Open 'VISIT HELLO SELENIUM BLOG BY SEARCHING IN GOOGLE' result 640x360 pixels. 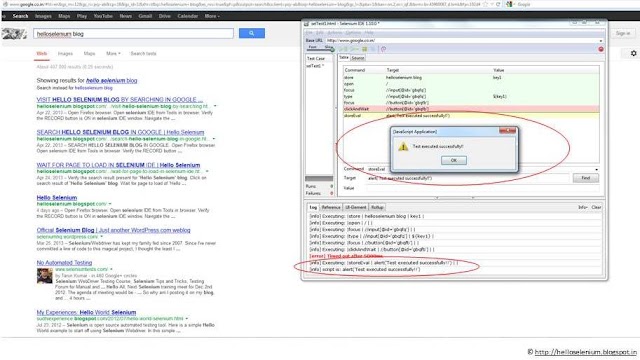click(x=120, y=100)
